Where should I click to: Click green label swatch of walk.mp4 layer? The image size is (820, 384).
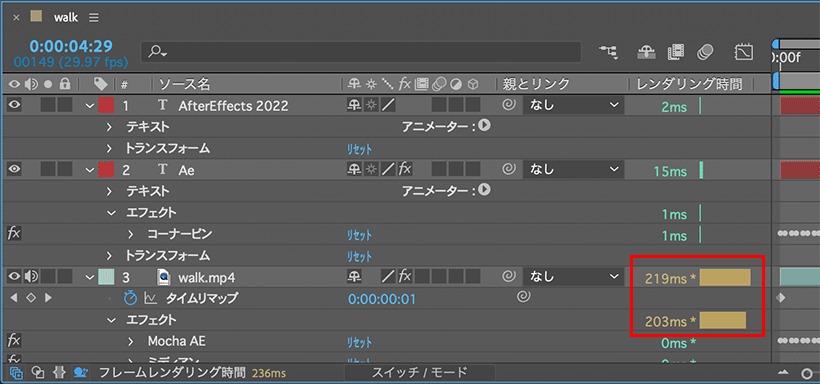click(106, 276)
